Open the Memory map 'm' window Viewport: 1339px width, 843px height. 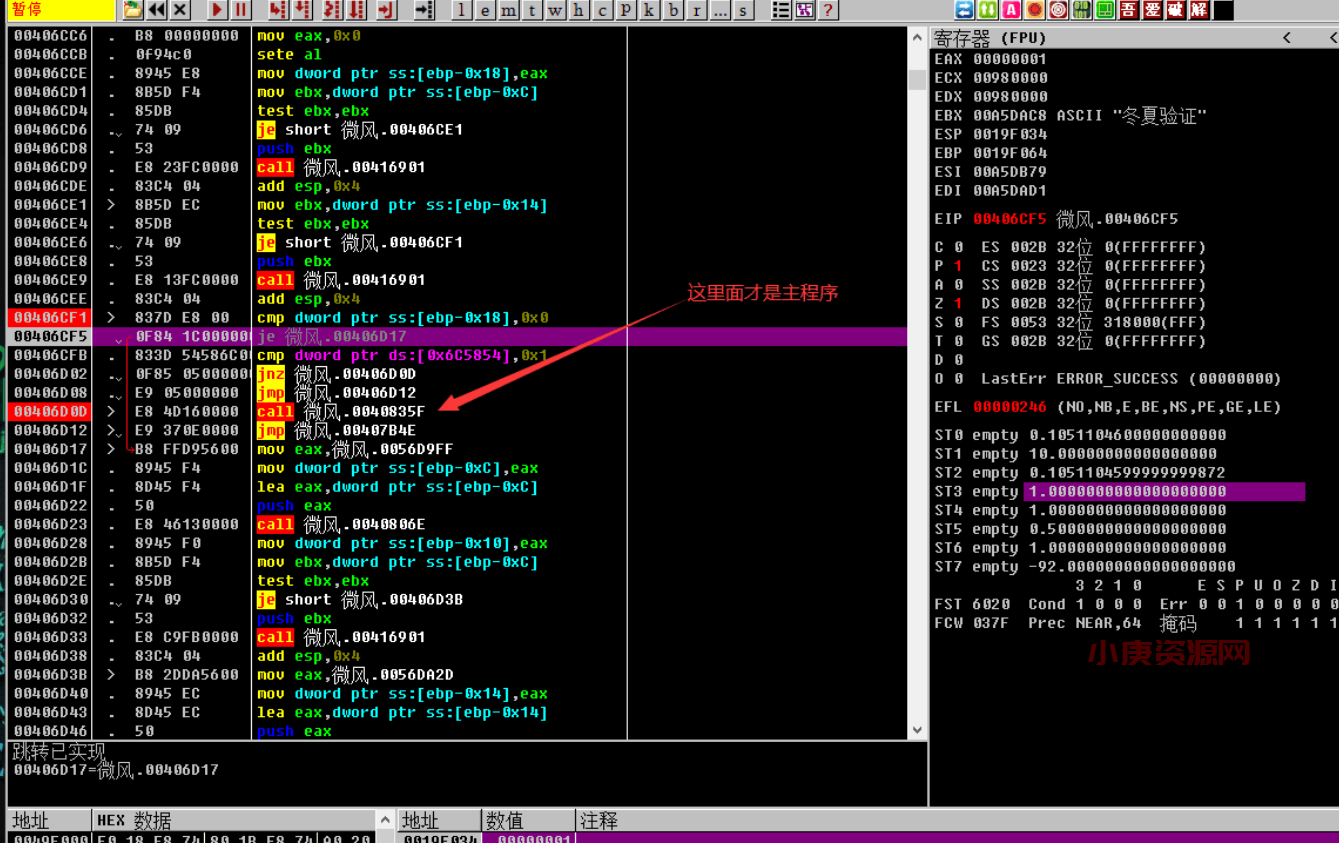pos(509,10)
